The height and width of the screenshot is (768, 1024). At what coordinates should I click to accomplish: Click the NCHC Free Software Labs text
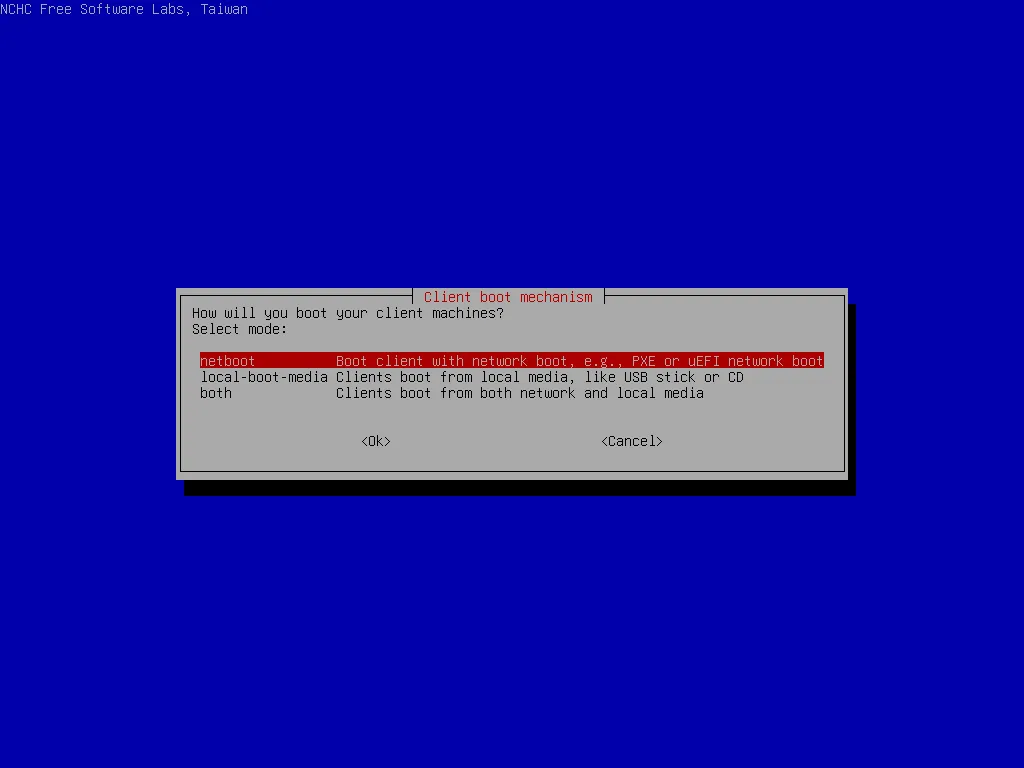pyautogui.click(x=124, y=9)
